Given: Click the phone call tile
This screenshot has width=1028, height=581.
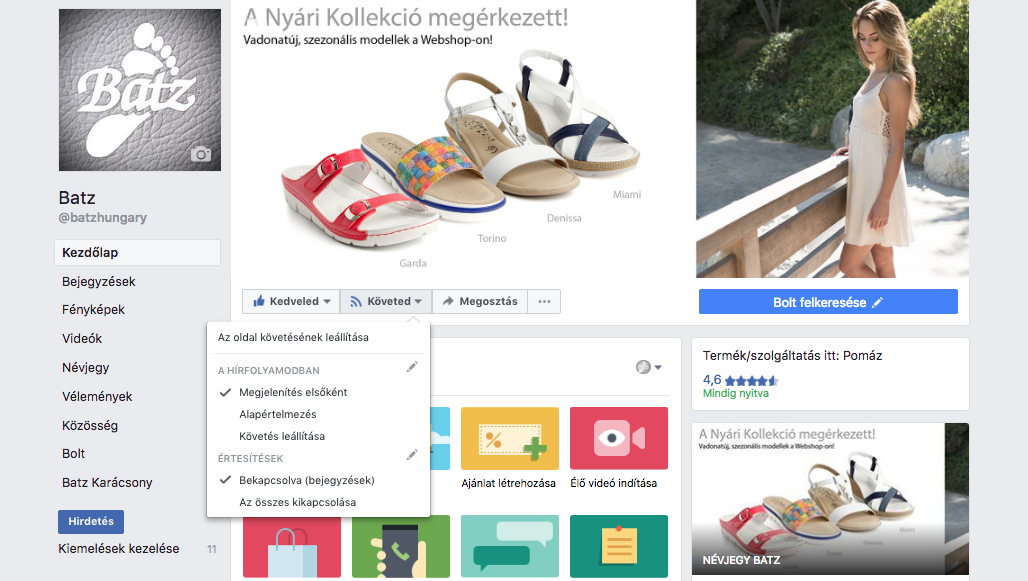Looking at the screenshot, I should (x=401, y=546).
